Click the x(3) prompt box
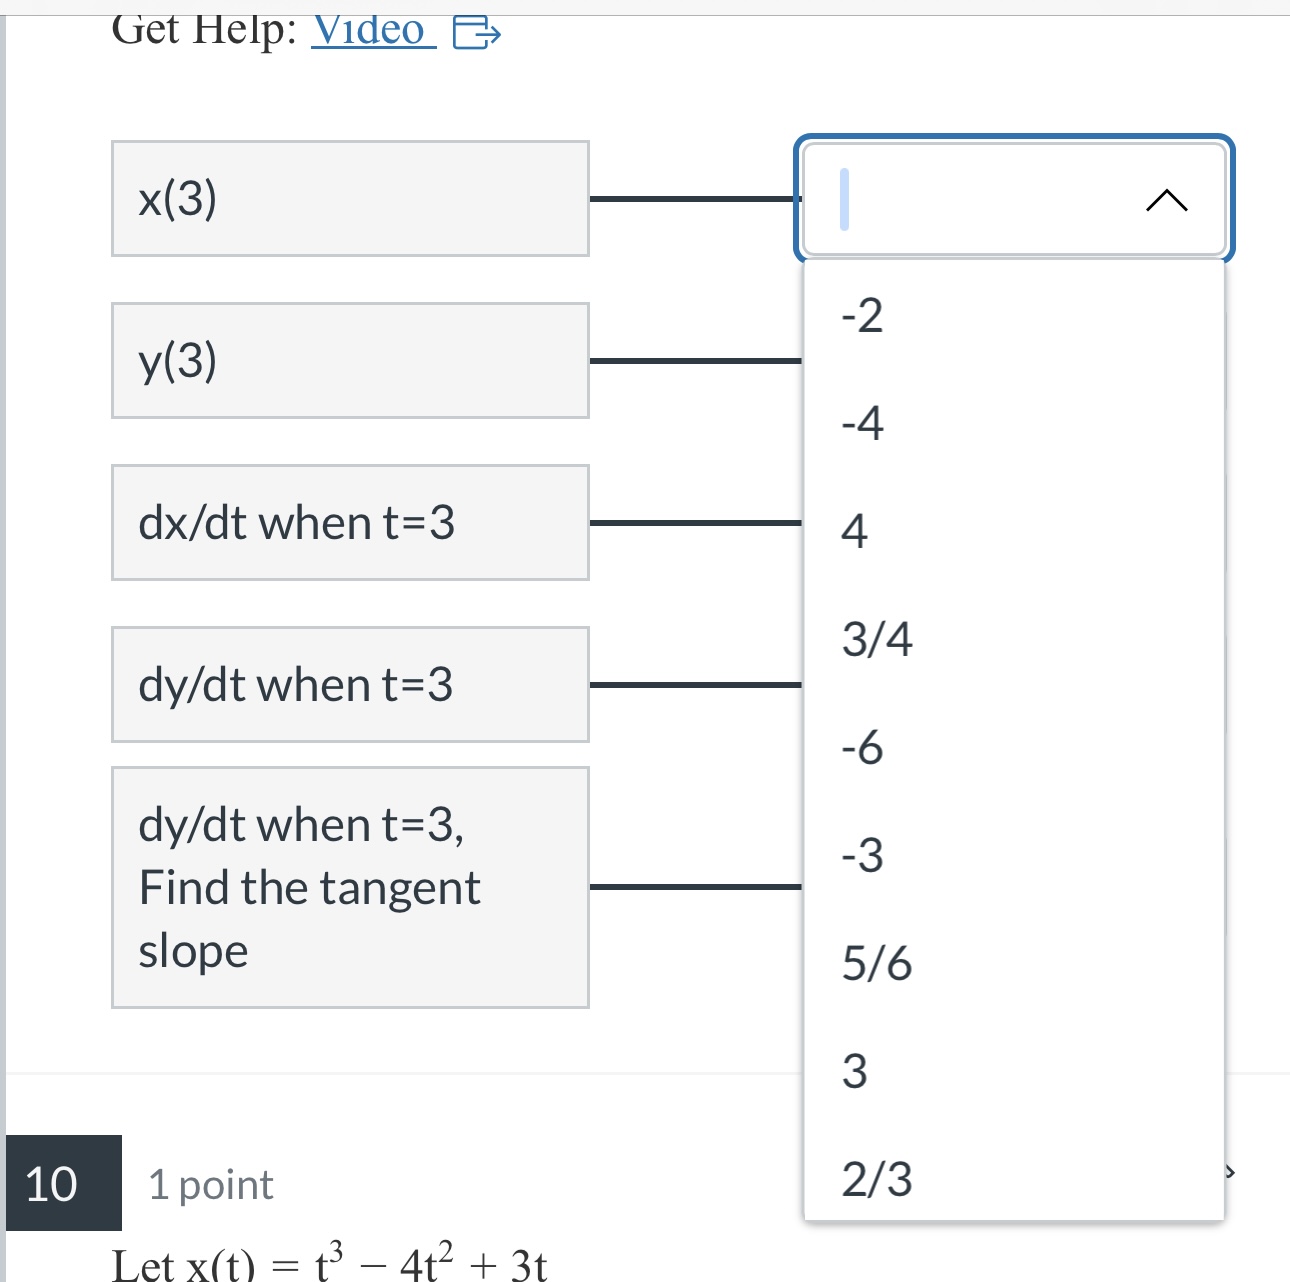This screenshot has height=1282, width=1290. (x=350, y=197)
